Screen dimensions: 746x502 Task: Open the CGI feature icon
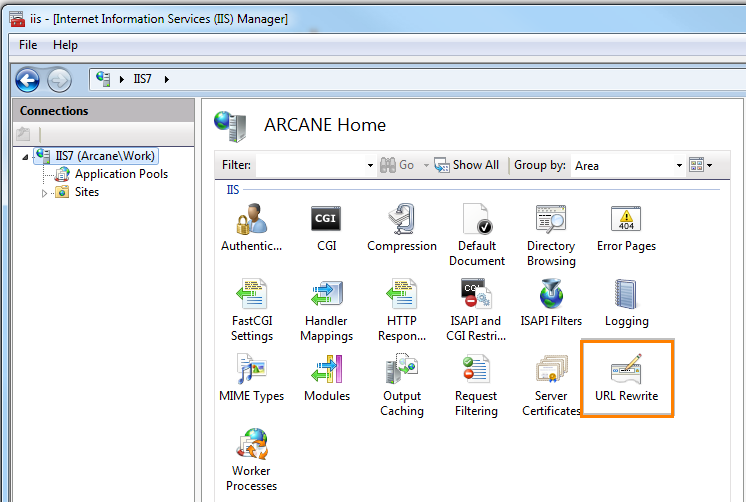coord(326,227)
